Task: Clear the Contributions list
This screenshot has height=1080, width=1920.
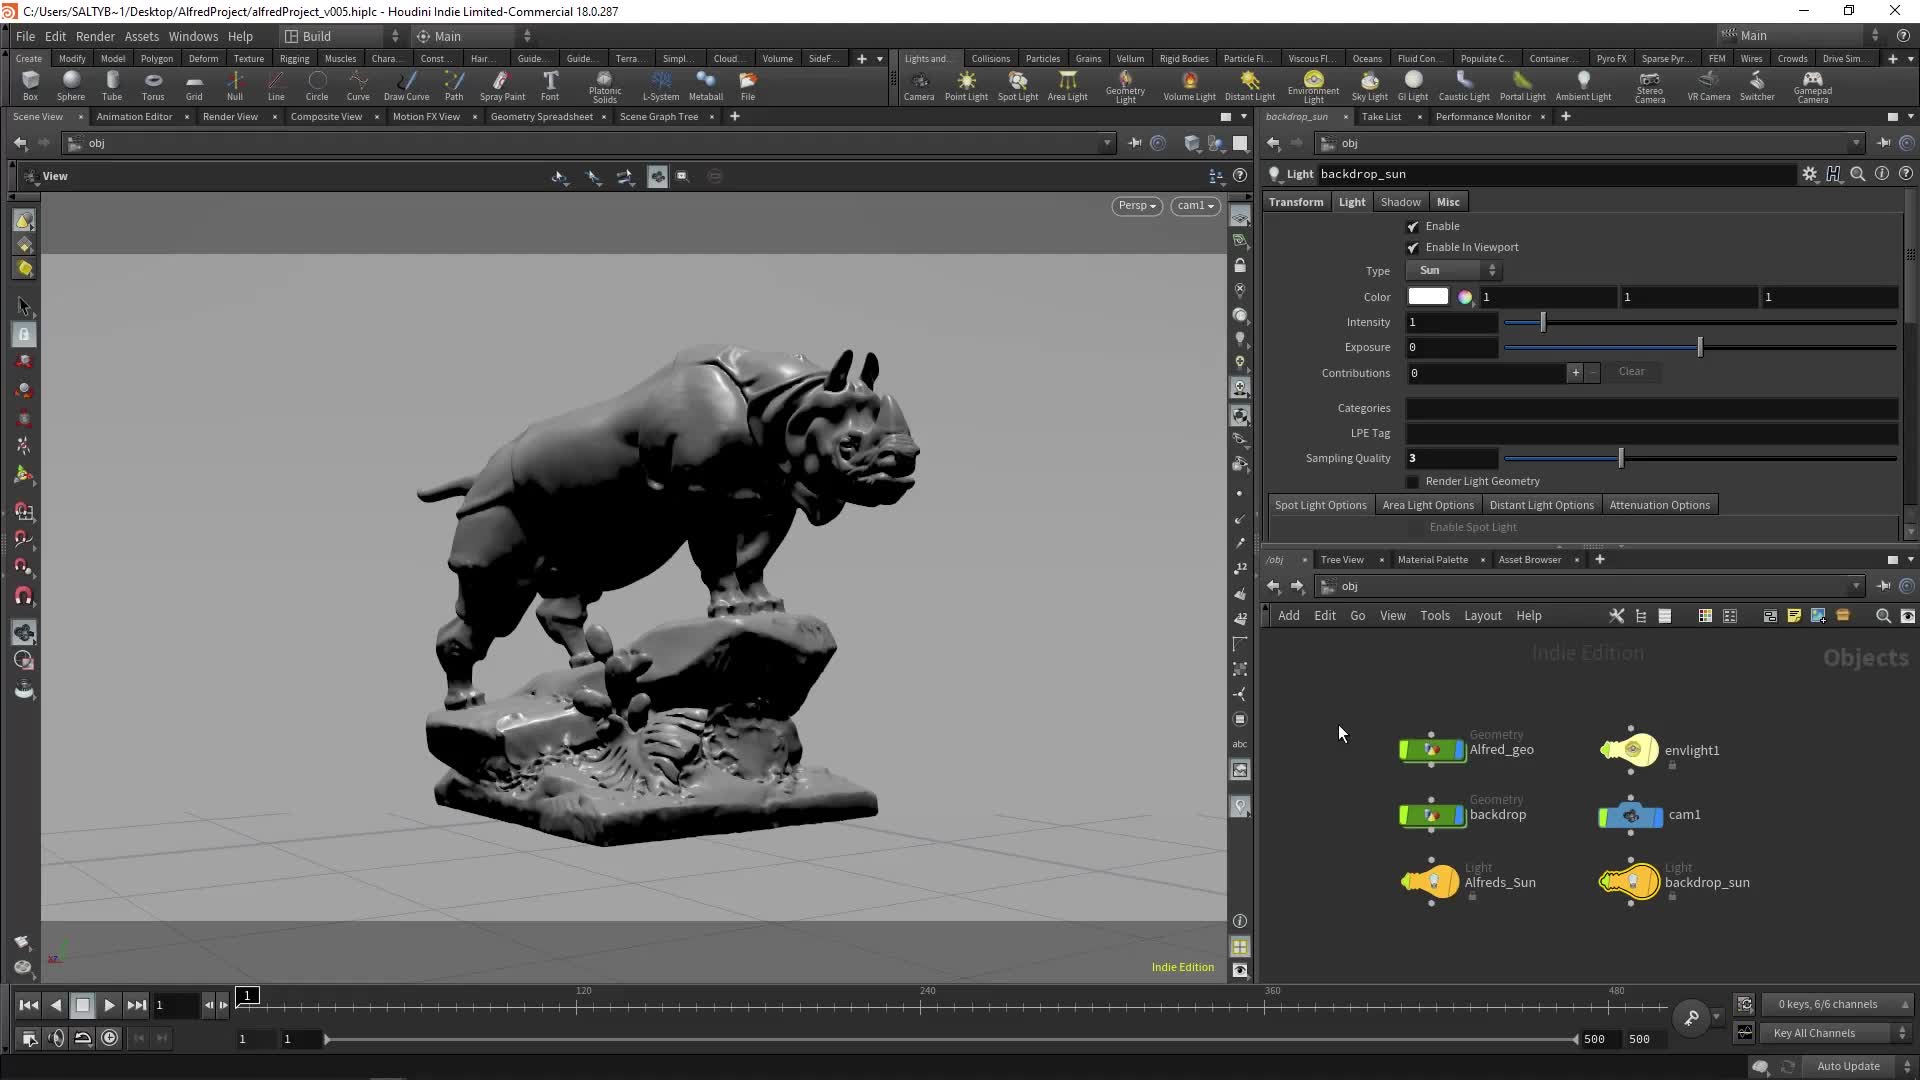Action: 1631,372
